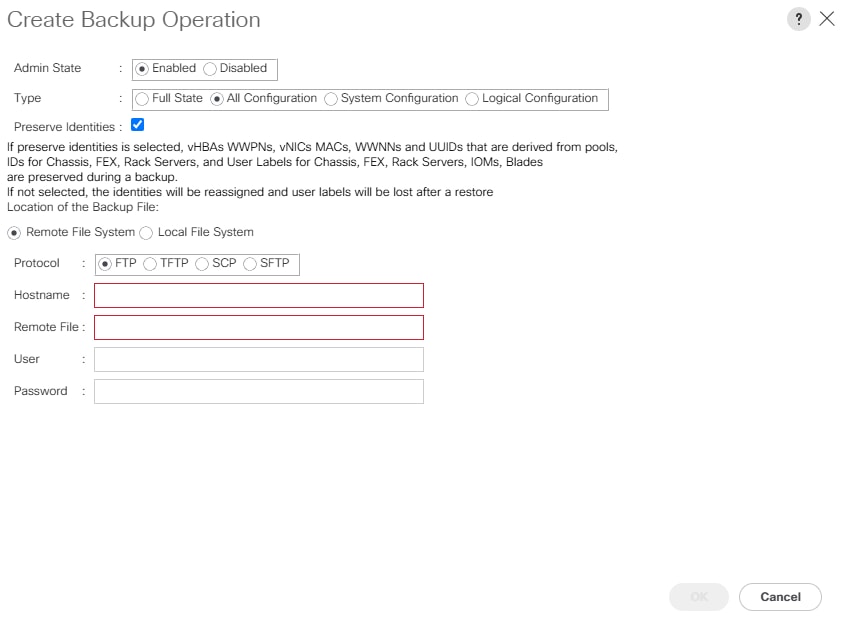Choose System Configuration backup type
The image size is (843, 626).
coord(331,99)
